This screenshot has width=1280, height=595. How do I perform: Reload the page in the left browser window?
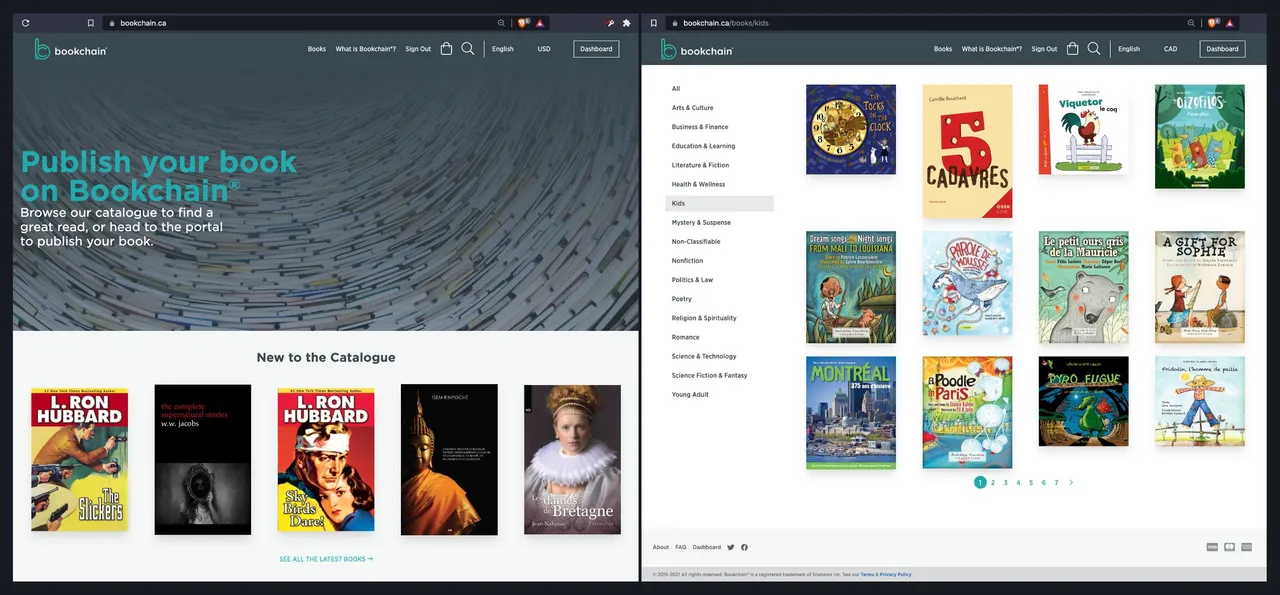click(x=25, y=22)
